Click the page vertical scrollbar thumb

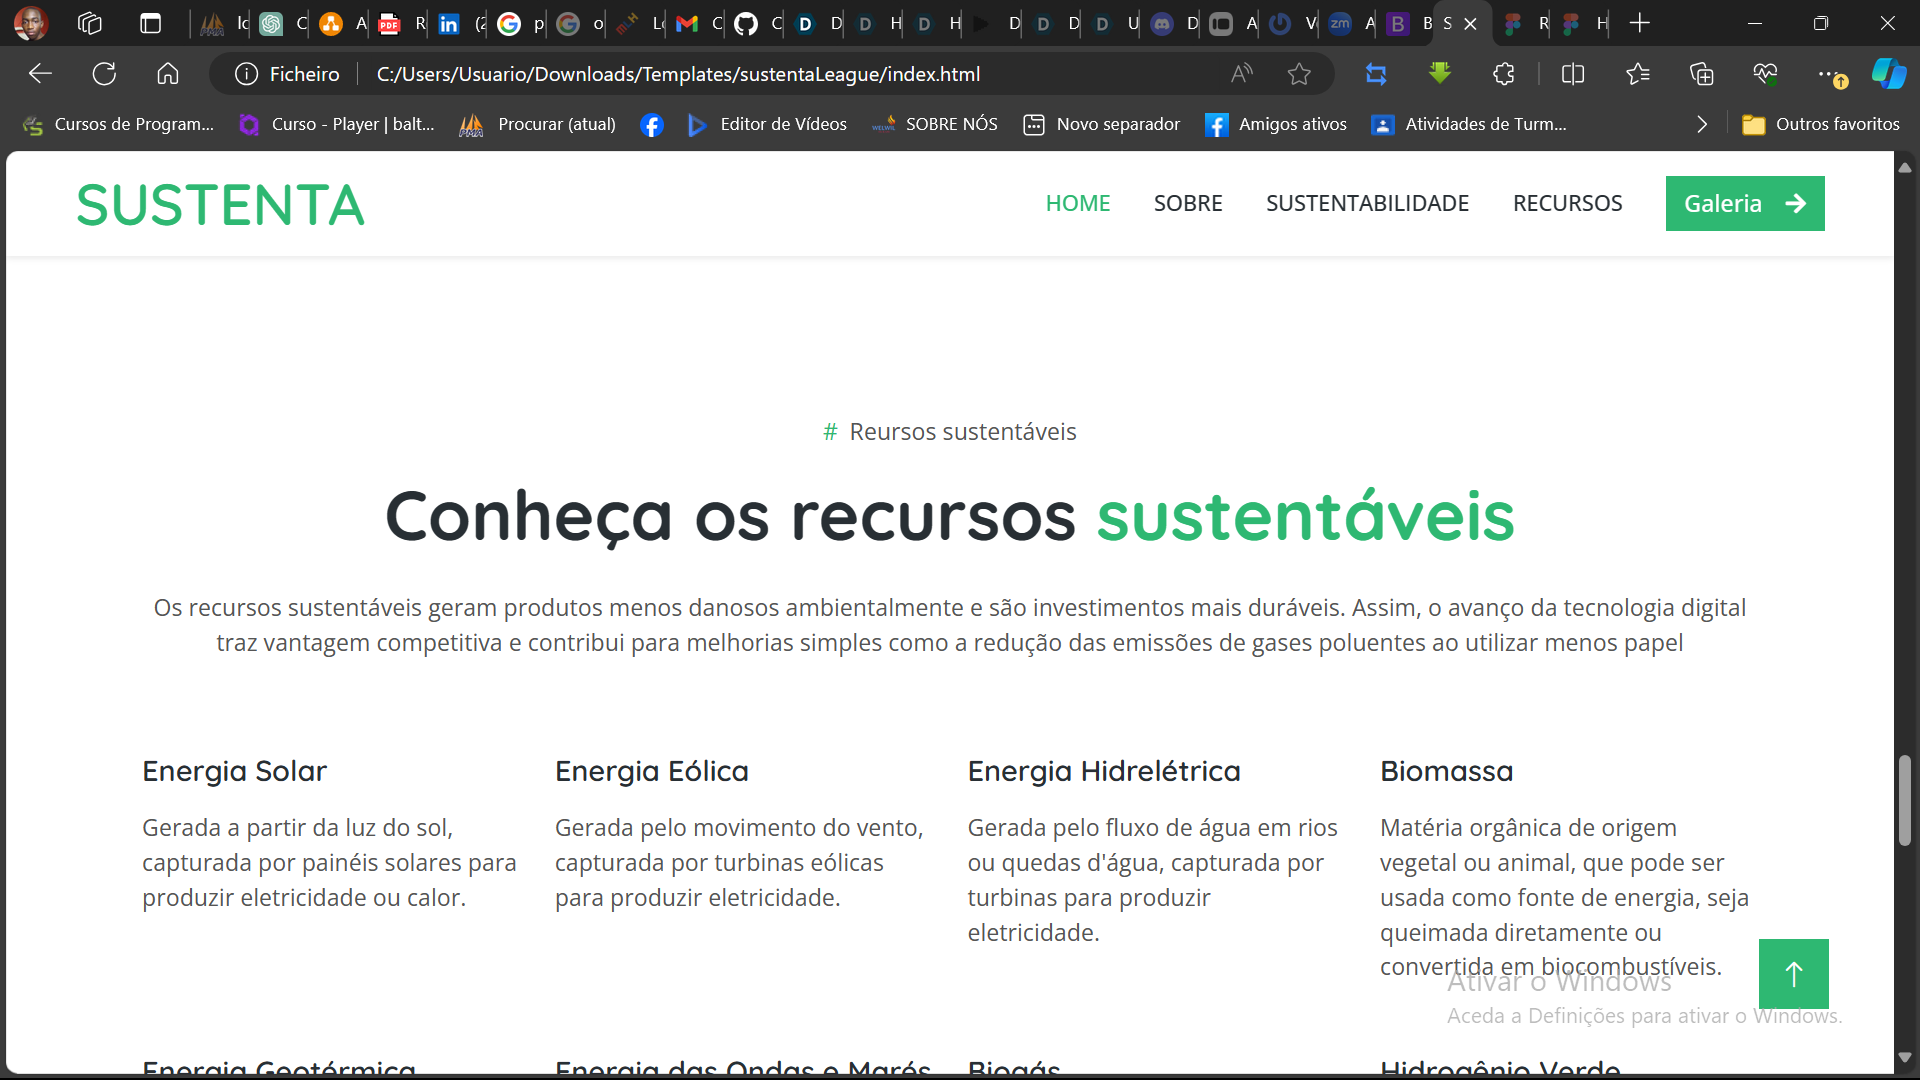(x=1904, y=800)
